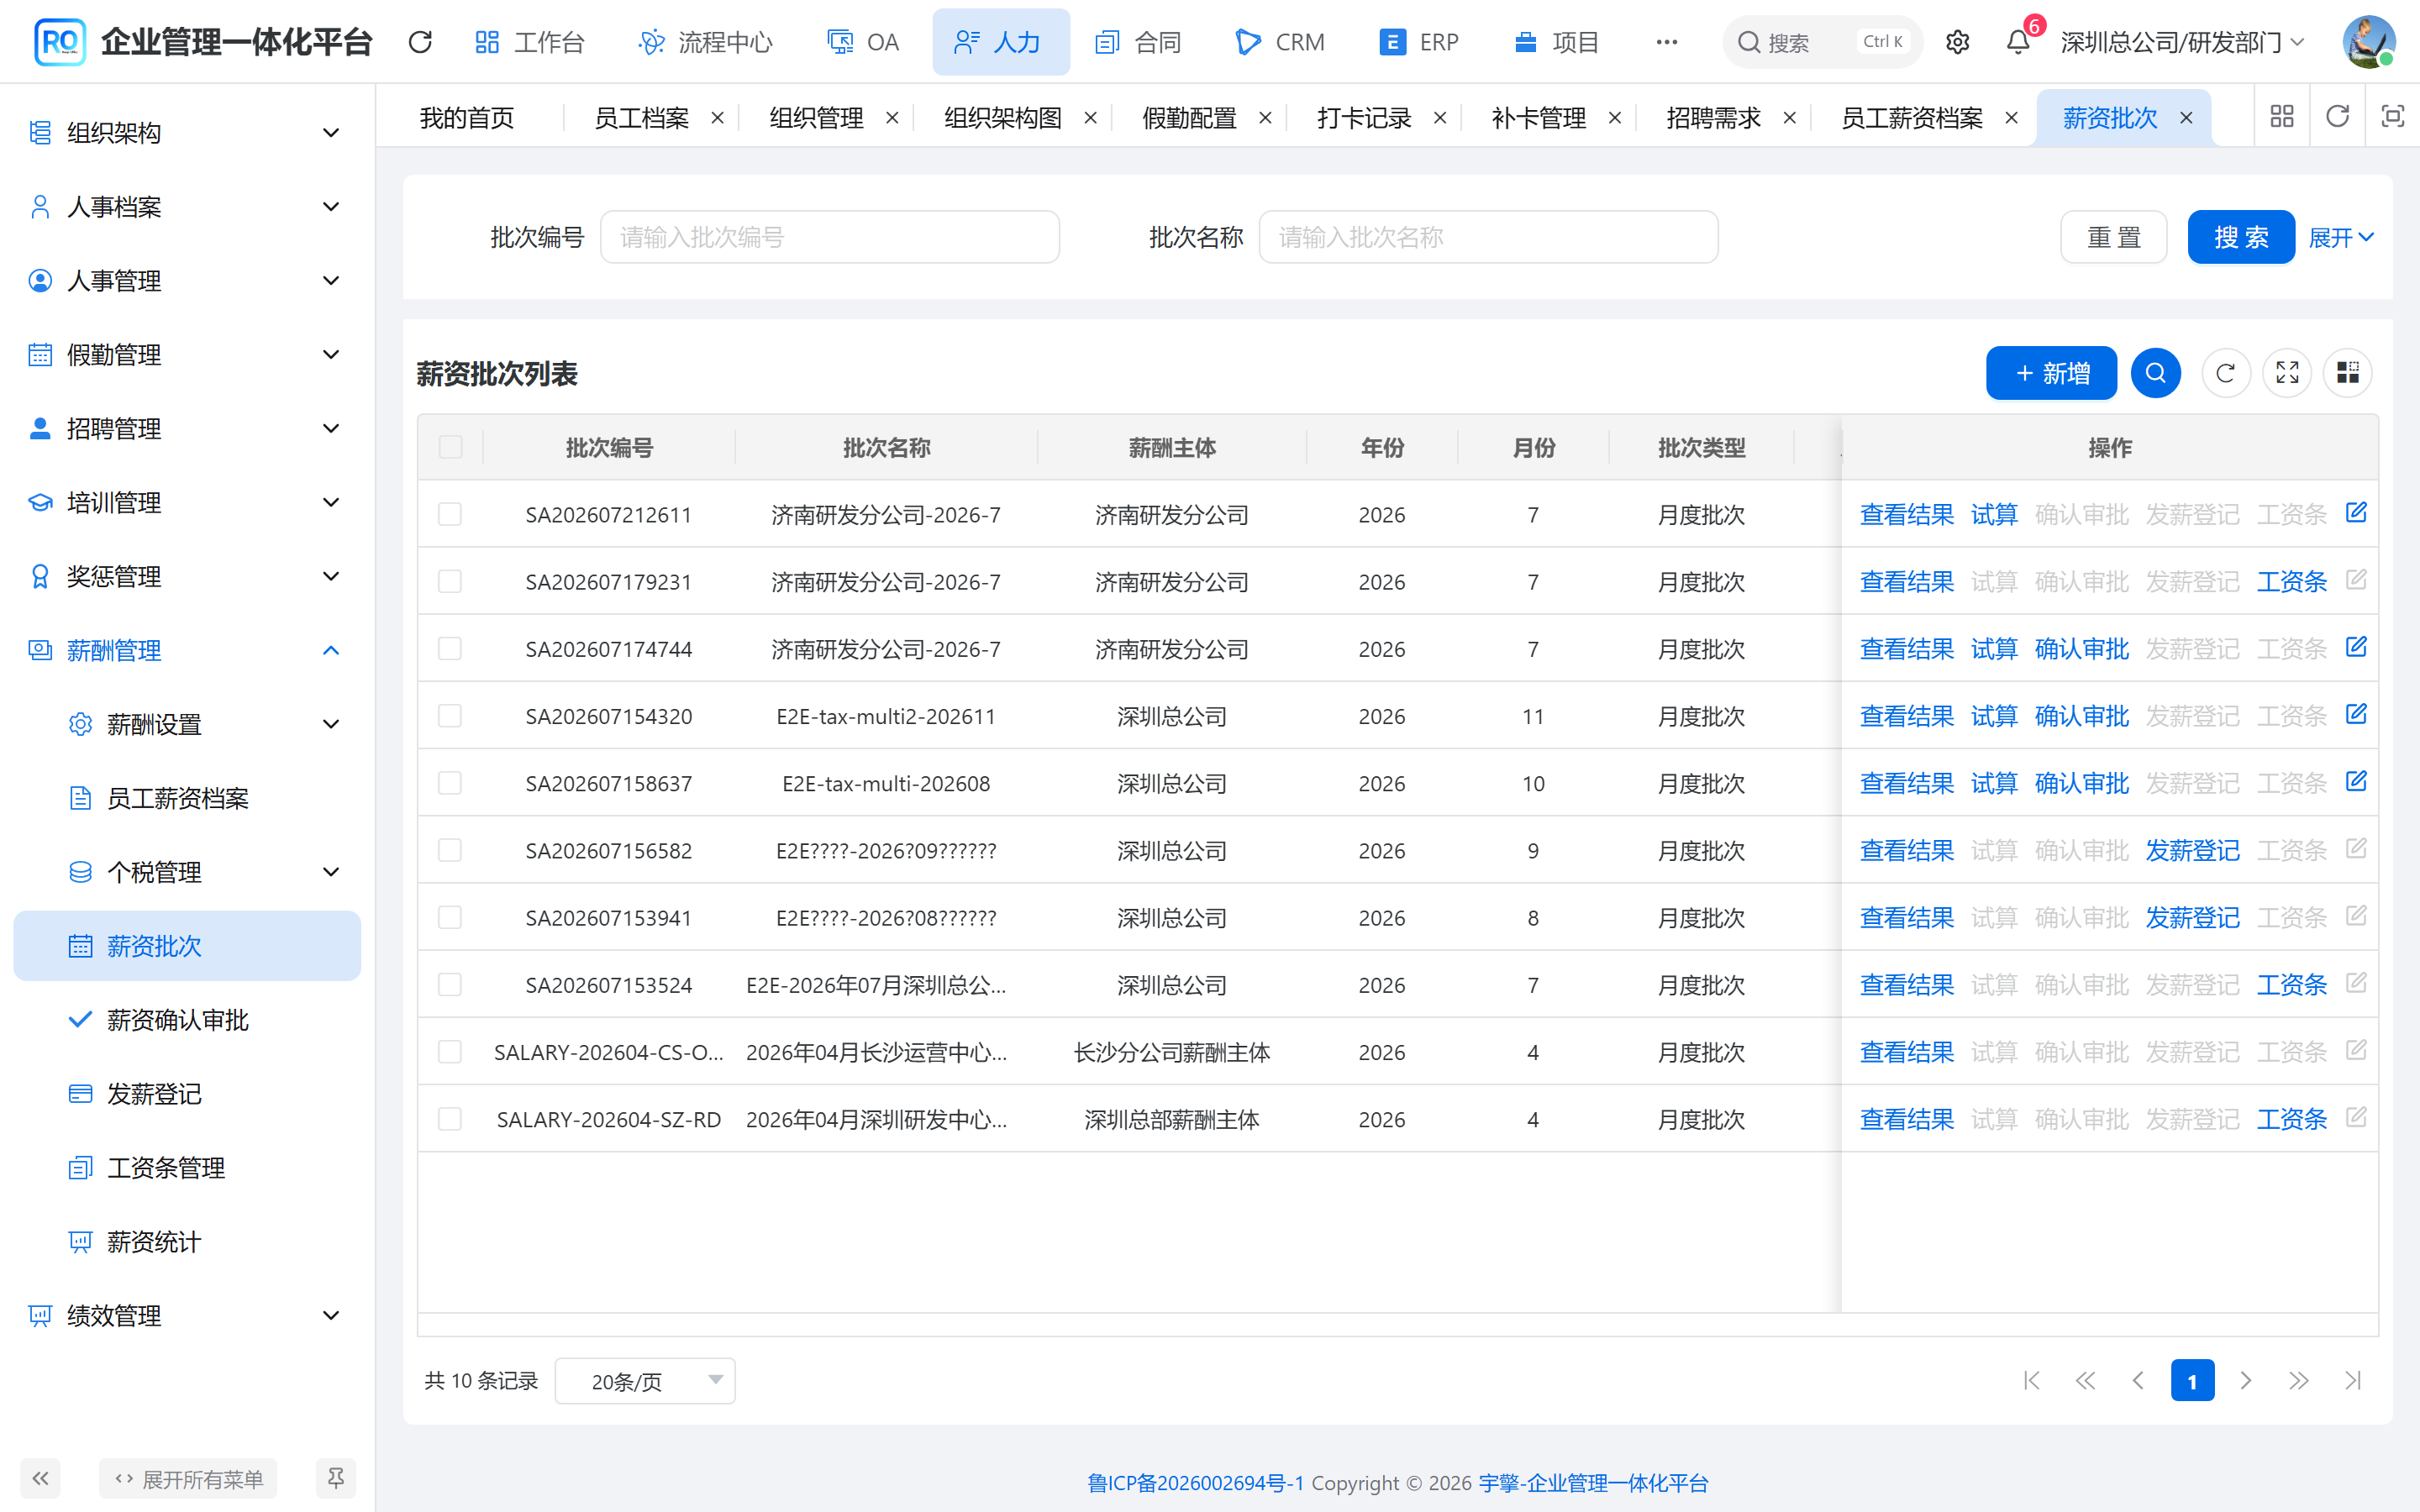2420x1512 pixels.
Task: Click the 重置 button
Action: click(x=2114, y=237)
